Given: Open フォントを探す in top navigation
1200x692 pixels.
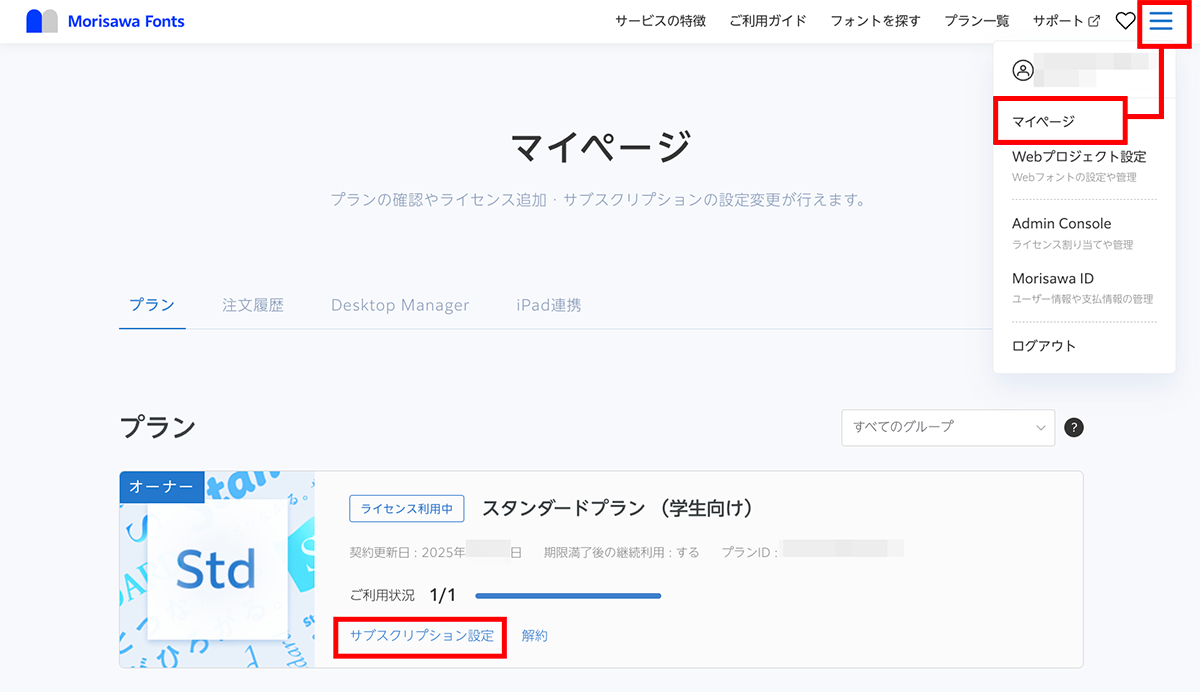Looking at the screenshot, I should tap(875, 21).
